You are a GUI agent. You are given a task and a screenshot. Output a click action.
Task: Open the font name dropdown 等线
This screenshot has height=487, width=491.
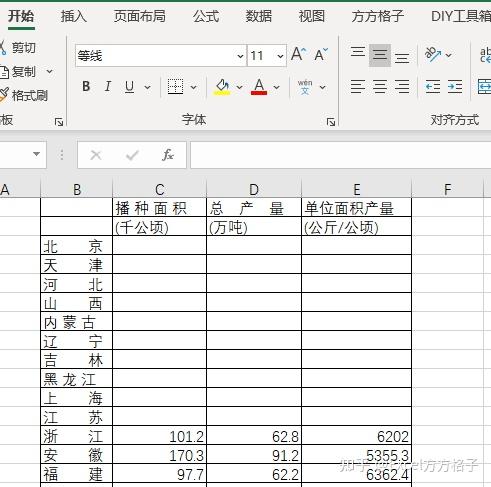(x=240, y=56)
